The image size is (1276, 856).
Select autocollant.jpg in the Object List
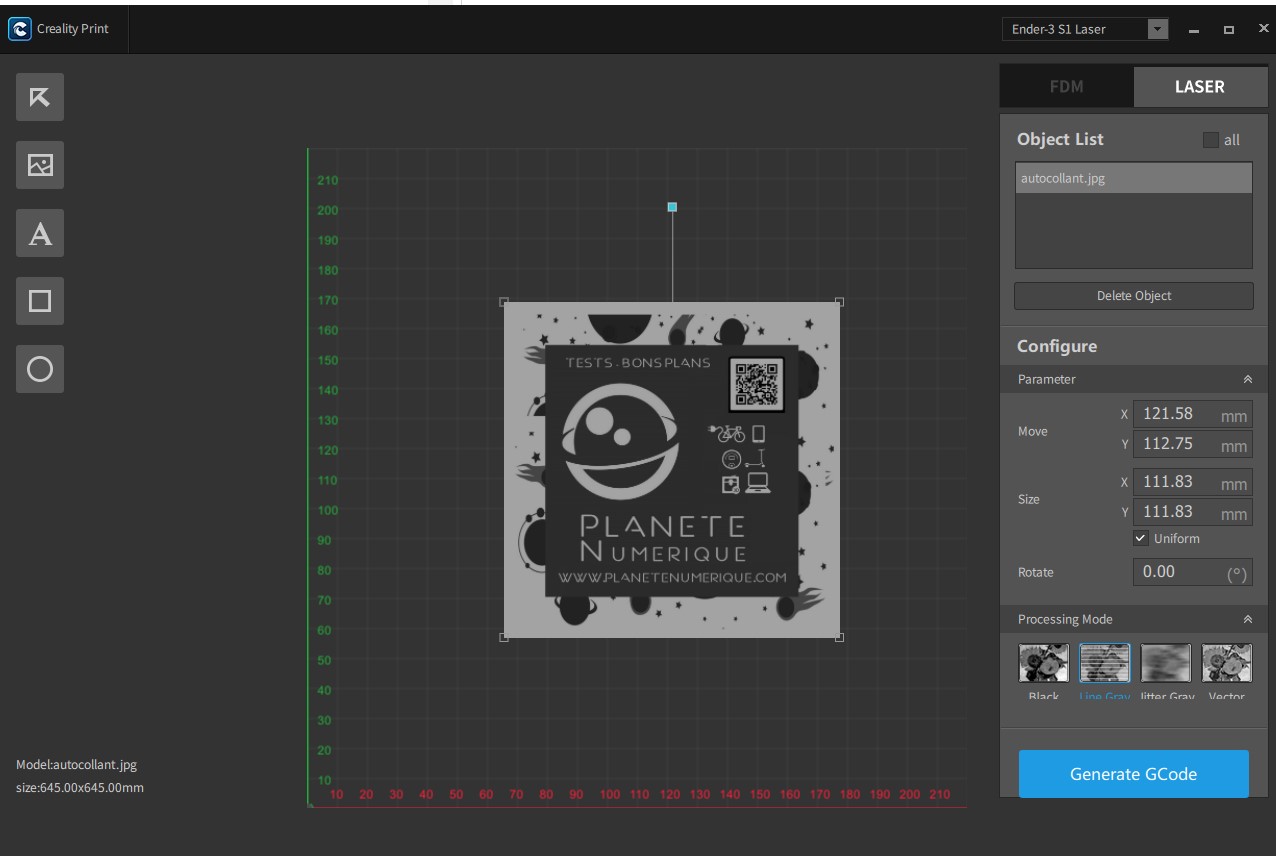pos(1133,179)
